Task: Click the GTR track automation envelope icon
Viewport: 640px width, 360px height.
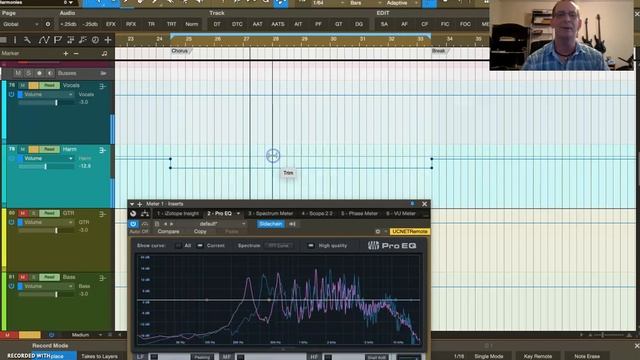Action: [102, 214]
